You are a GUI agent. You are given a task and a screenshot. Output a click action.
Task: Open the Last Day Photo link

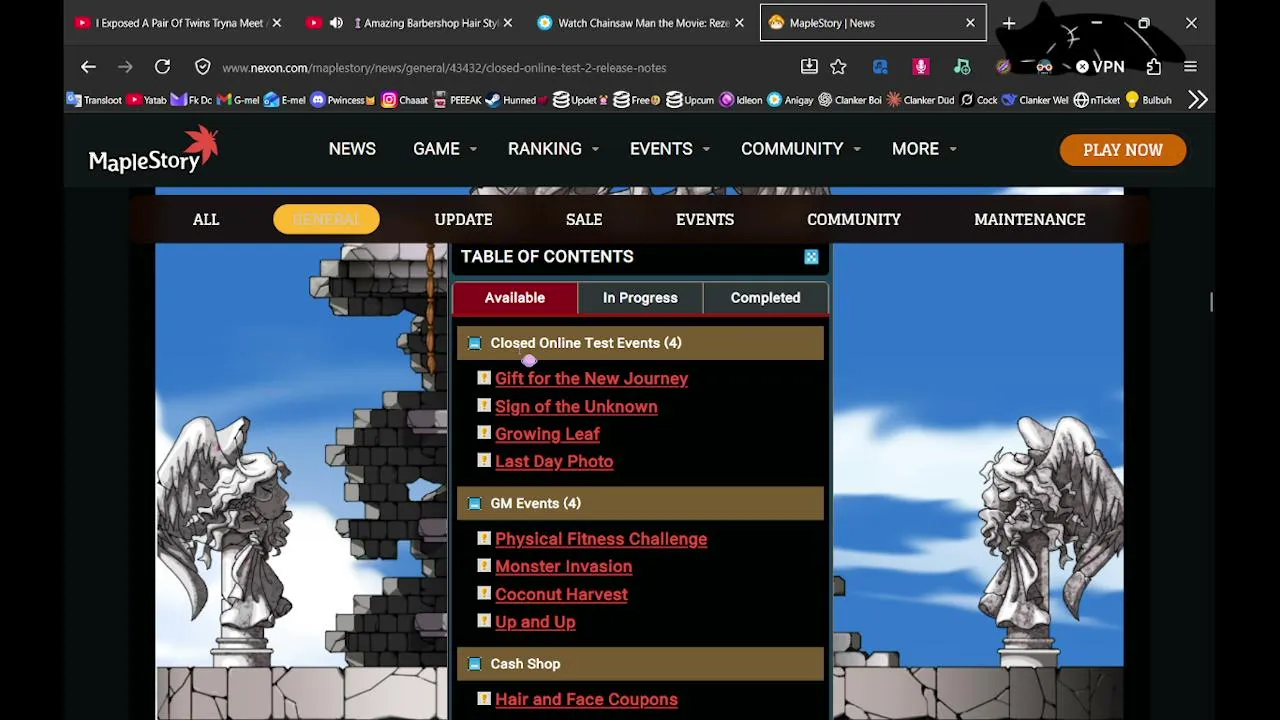click(x=554, y=462)
